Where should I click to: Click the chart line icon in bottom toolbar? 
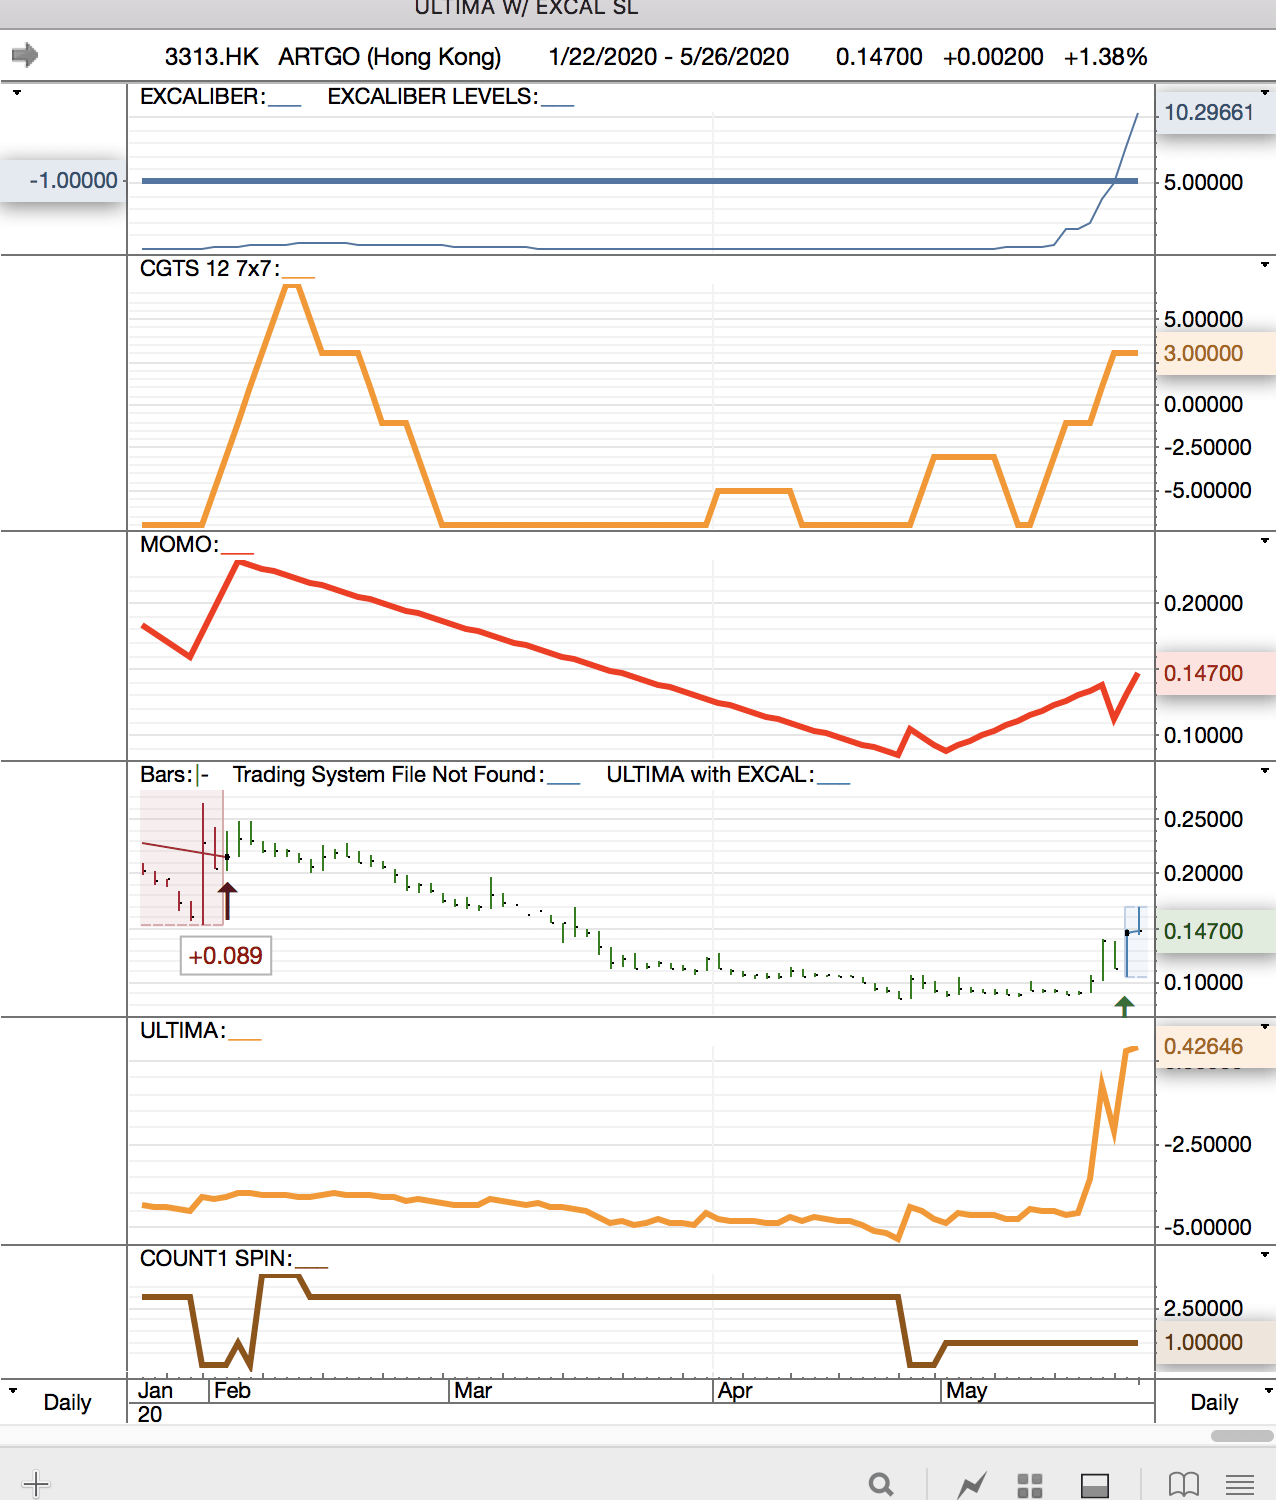(971, 1484)
